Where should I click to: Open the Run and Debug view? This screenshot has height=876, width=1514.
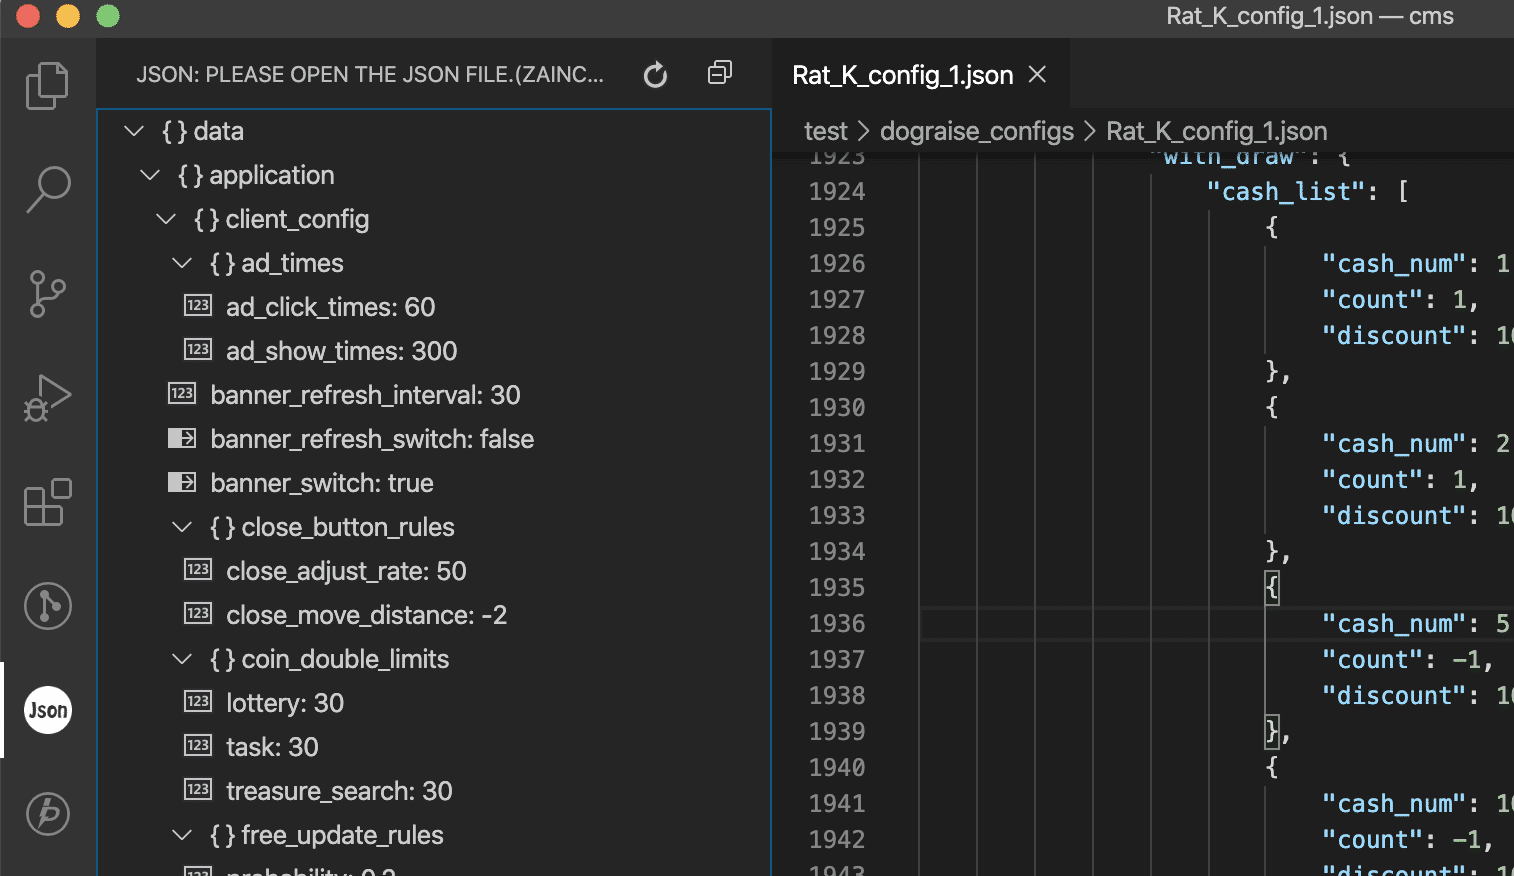[47, 398]
